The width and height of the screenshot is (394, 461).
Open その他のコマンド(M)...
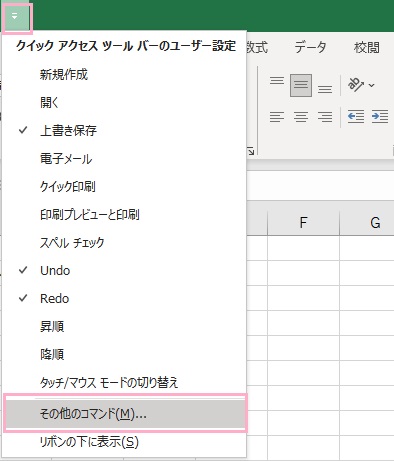click(x=125, y=414)
